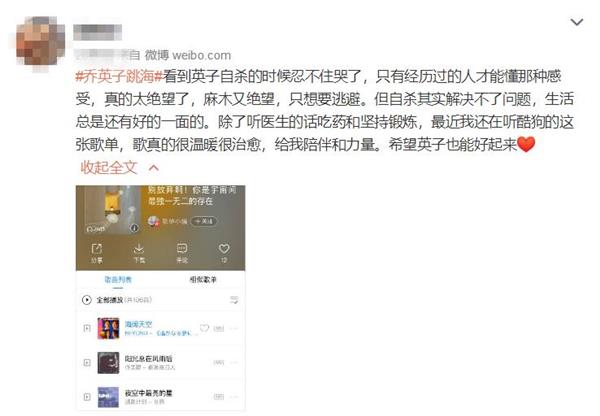Open the multi-select icon beside 全部播放
Viewport: 600px width, 416px height.
(234, 300)
